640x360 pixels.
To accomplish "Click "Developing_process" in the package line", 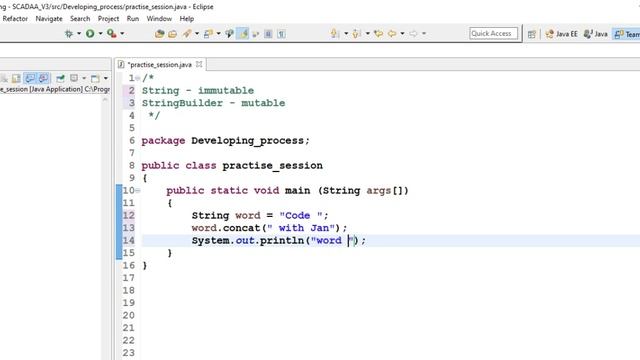I will [x=248, y=141].
